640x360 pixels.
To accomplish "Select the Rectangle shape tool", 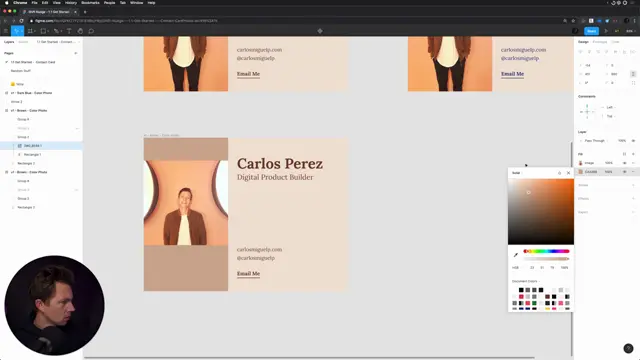I will [x=44, y=31].
